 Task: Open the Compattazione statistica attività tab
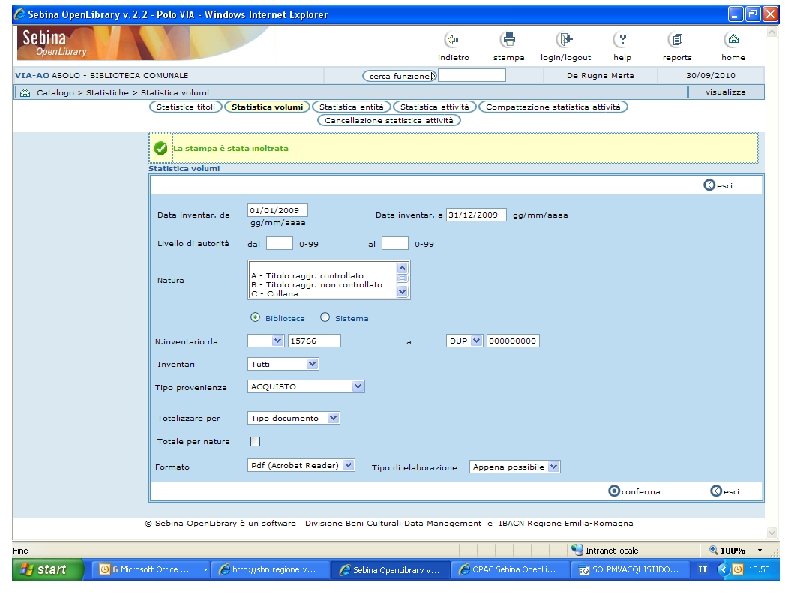(553, 107)
